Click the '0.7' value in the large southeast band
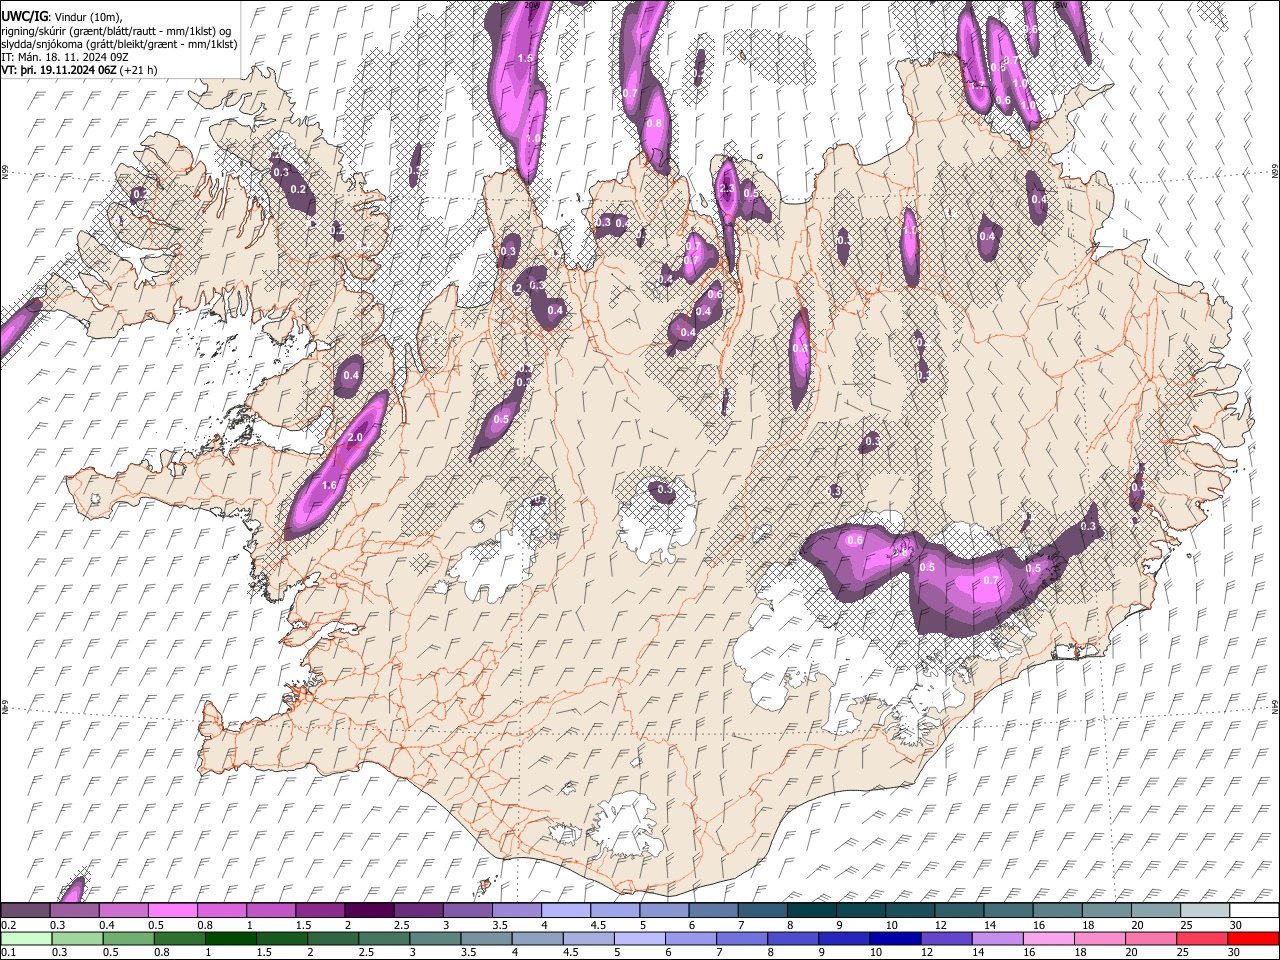The image size is (1280, 960). pyautogui.click(x=991, y=580)
